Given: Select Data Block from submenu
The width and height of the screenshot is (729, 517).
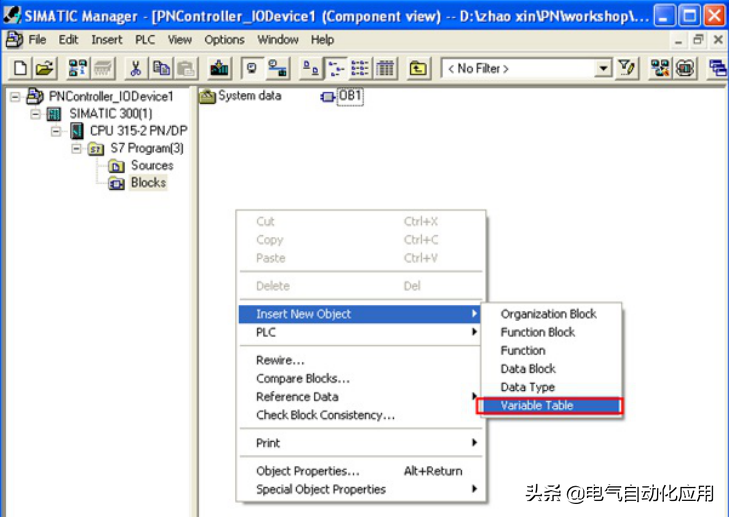Looking at the screenshot, I should pyautogui.click(x=551, y=369).
